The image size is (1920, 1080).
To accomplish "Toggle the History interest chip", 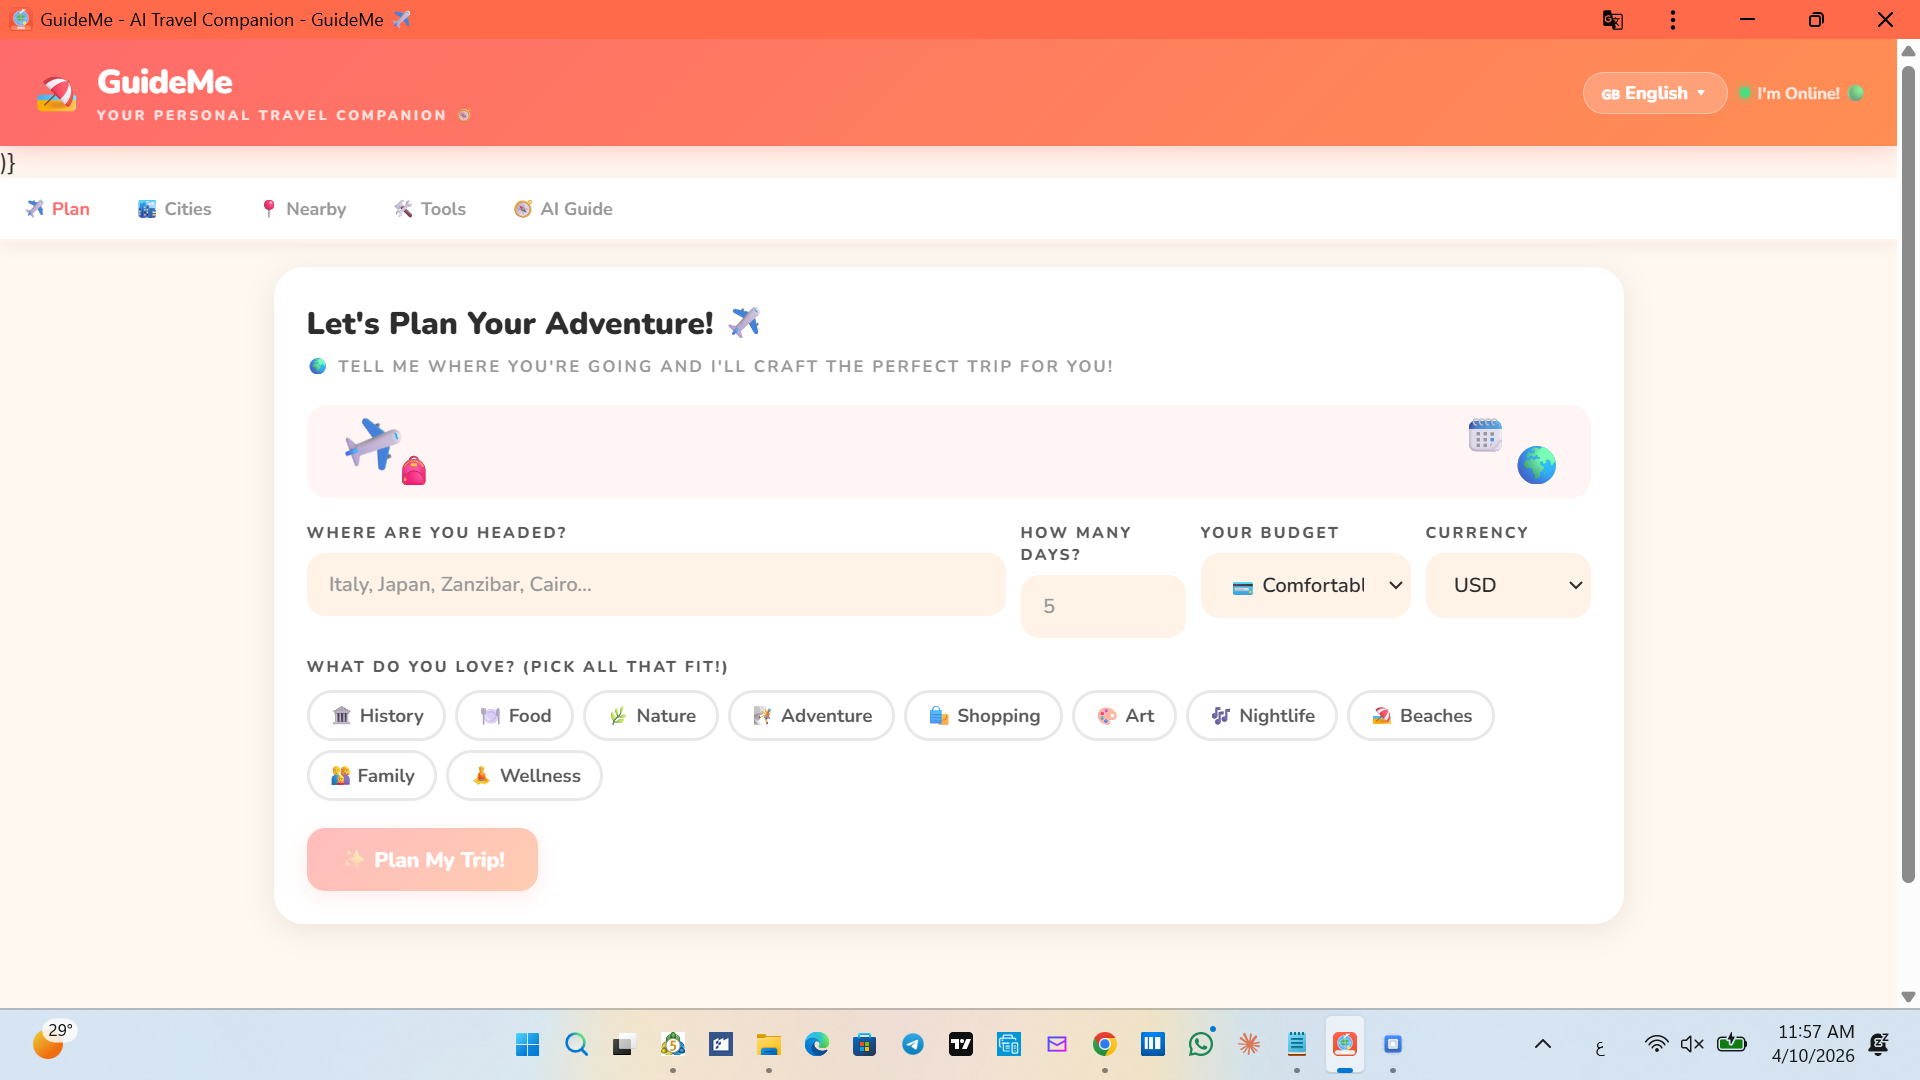I will point(375,715).
